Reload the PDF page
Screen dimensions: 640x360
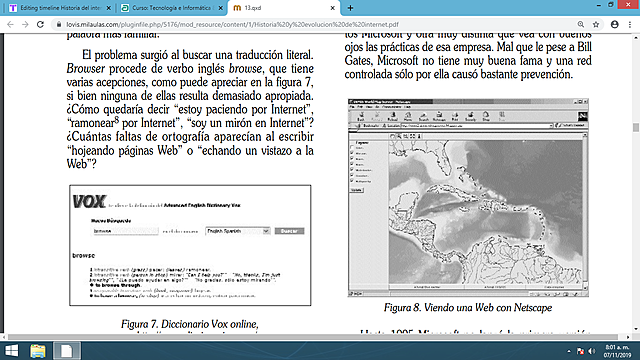pos(40,24)
